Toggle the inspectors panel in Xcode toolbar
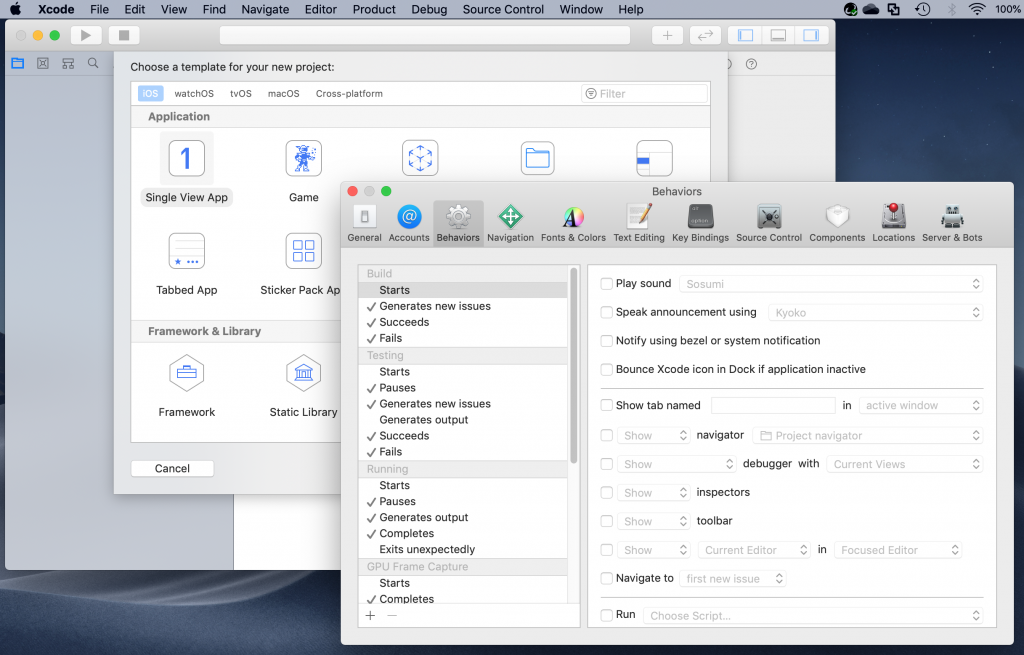 pyautogui.click(x=811, y=35)
